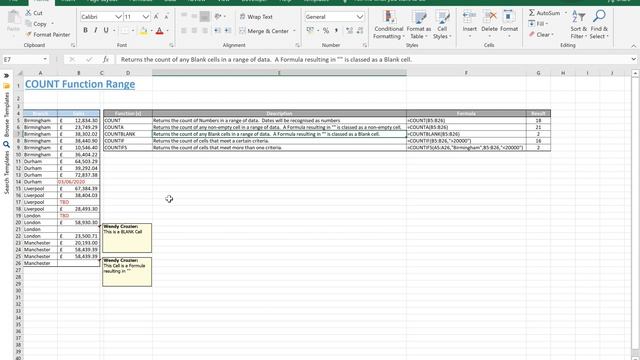Toggle underline formatting
The height and width of the screenshot is (360, 640).
click(x=106, y=30)
